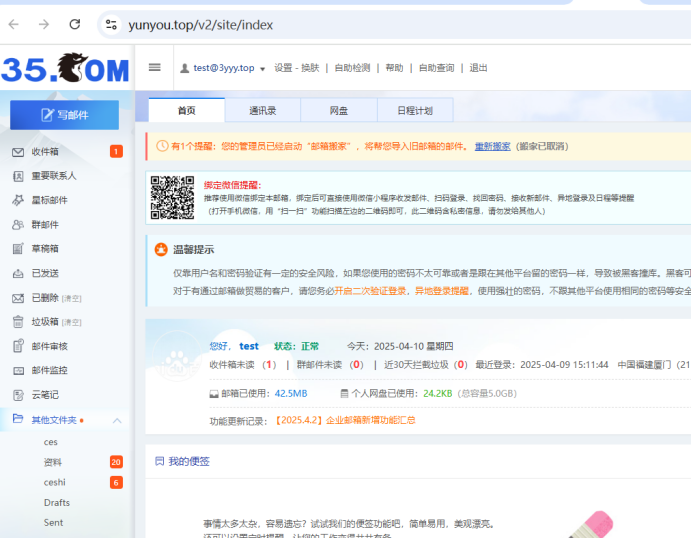Open the 垃圾箱 trash folder
692x539 pixels.
tap(45, 322)
